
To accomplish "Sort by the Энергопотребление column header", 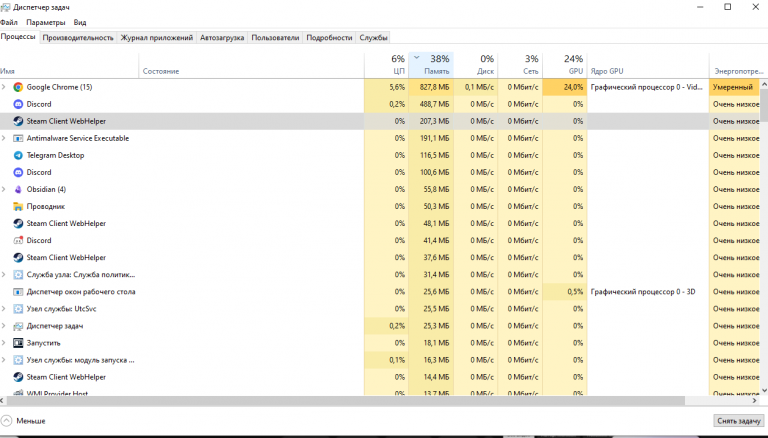I will 738,65.
